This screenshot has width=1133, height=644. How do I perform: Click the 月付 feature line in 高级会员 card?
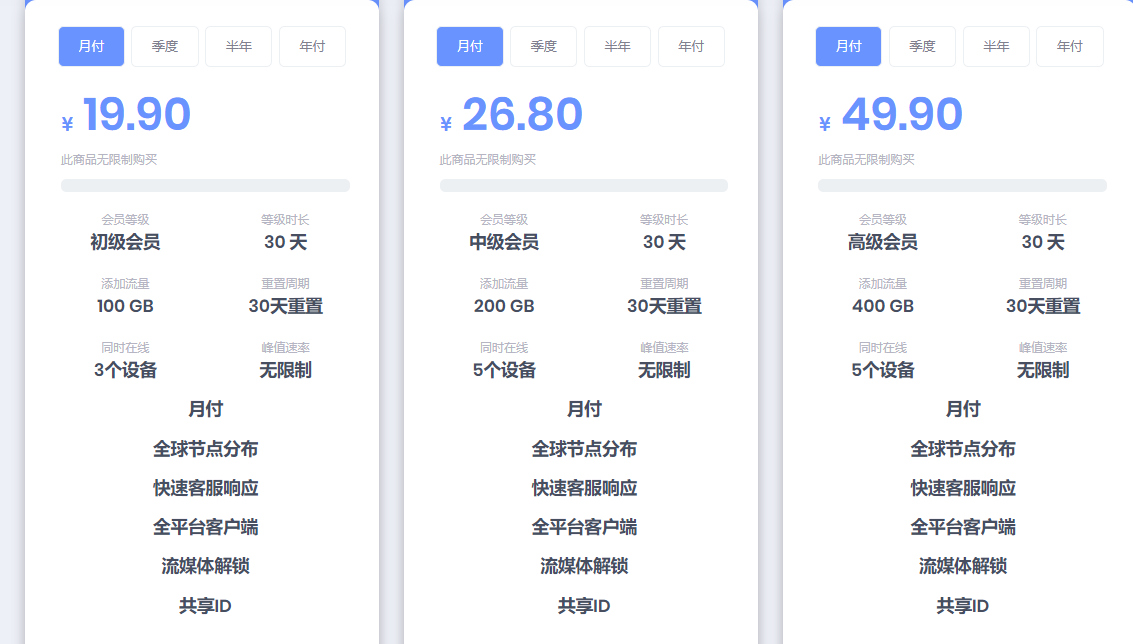962,409
